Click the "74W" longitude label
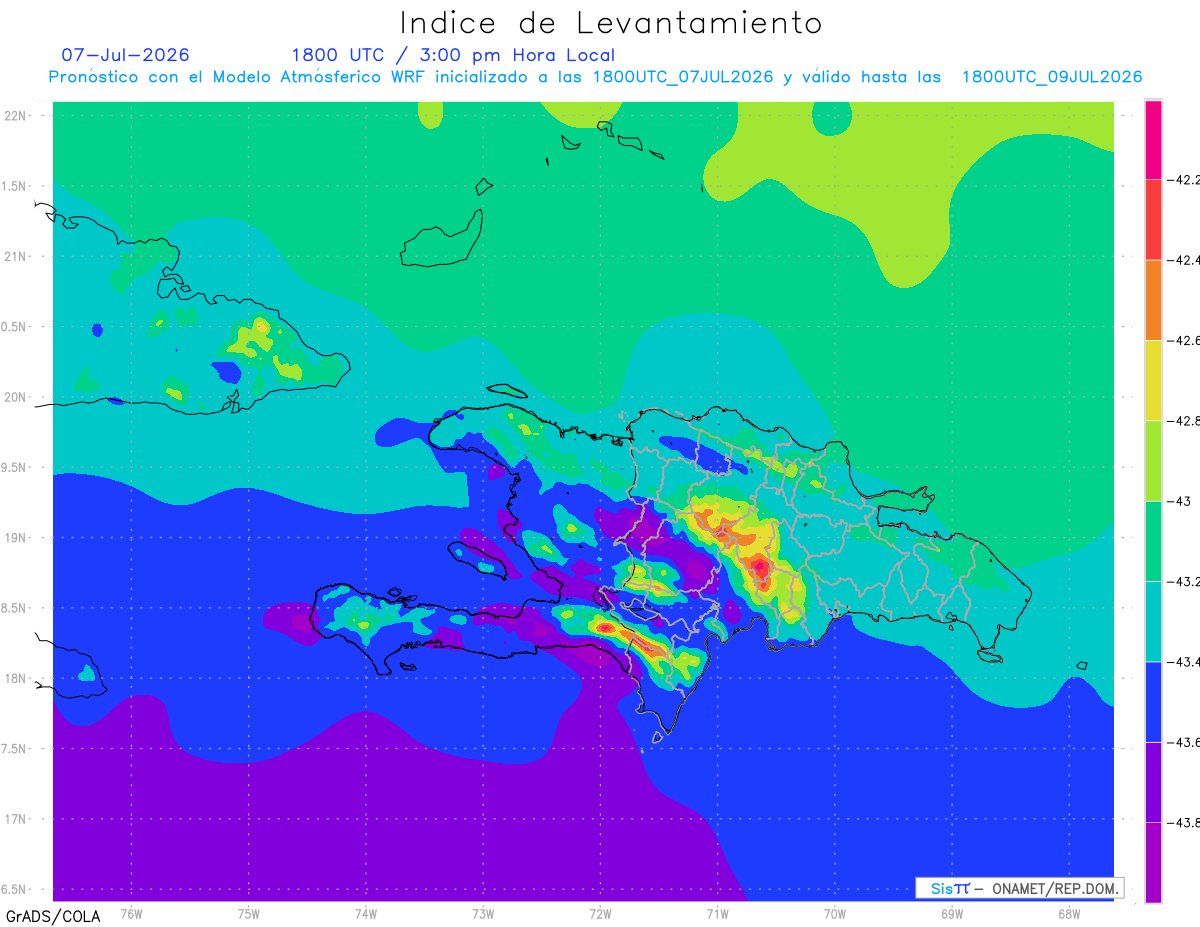 (366, 914)
